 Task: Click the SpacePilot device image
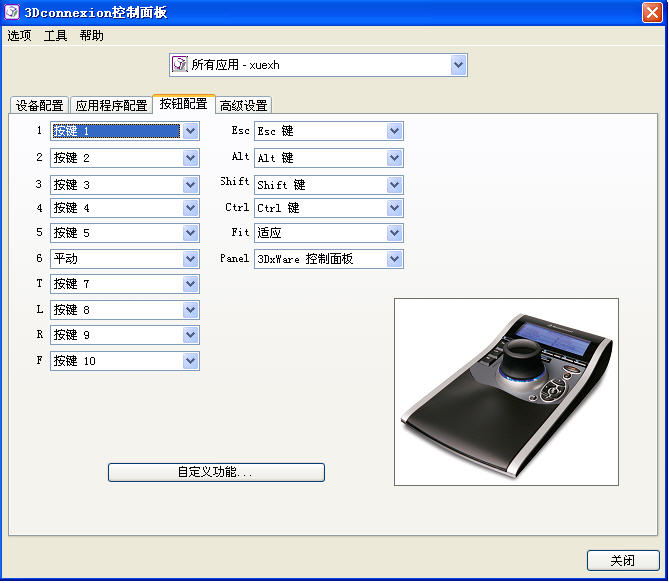[x=506, y=392]
